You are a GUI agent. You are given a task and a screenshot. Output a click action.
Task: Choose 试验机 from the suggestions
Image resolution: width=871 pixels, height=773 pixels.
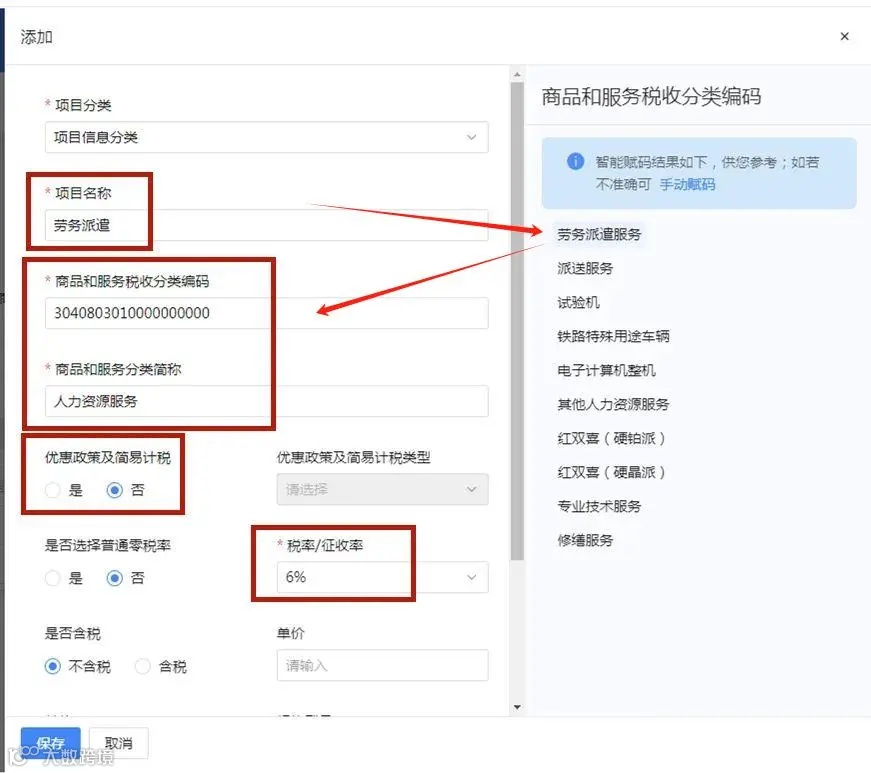(578, 302)
